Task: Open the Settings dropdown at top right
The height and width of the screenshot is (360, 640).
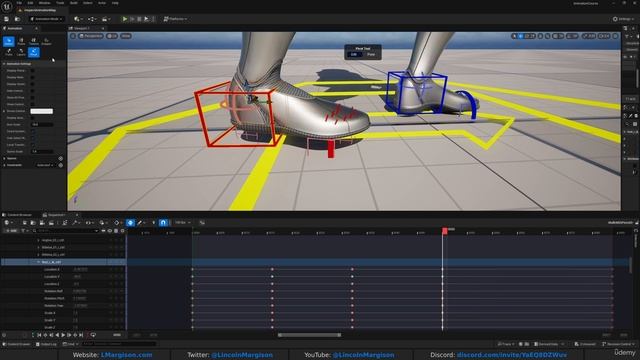Action: click(x=624, y=19)
